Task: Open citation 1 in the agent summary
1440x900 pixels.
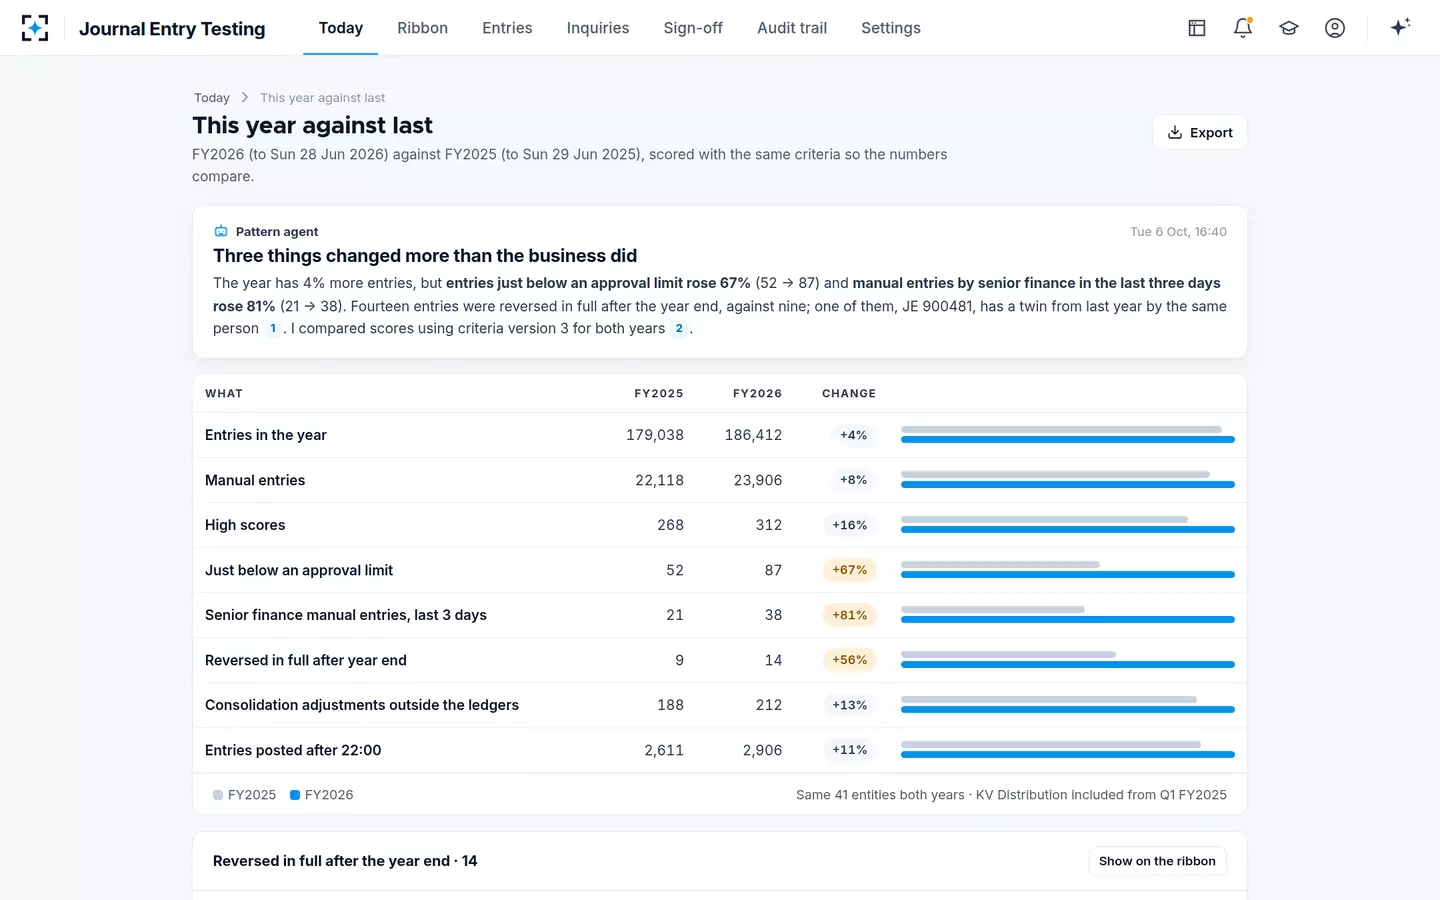Action: [x=273, y=329]
